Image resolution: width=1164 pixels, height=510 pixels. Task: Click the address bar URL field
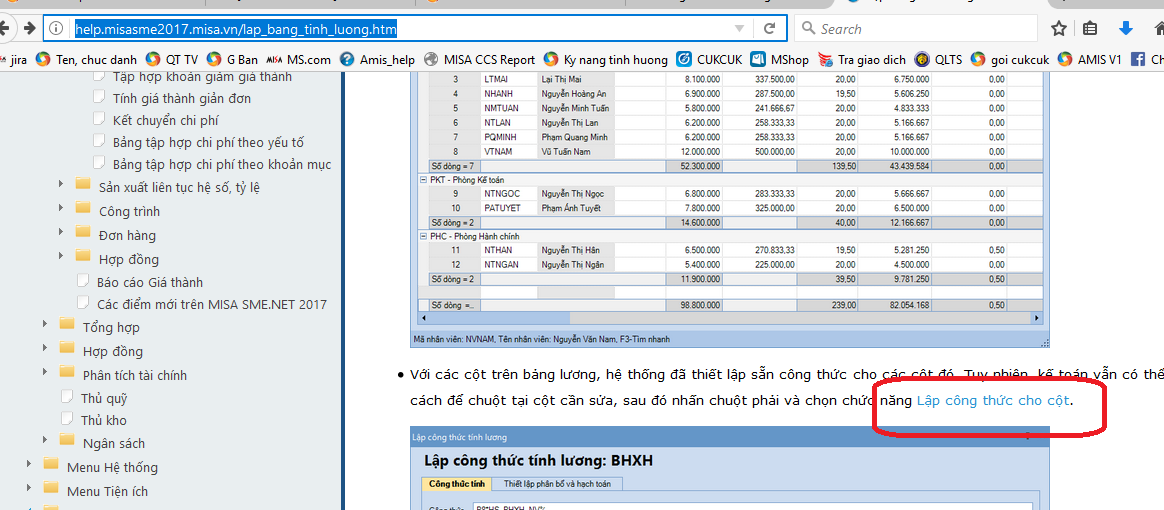401,29
